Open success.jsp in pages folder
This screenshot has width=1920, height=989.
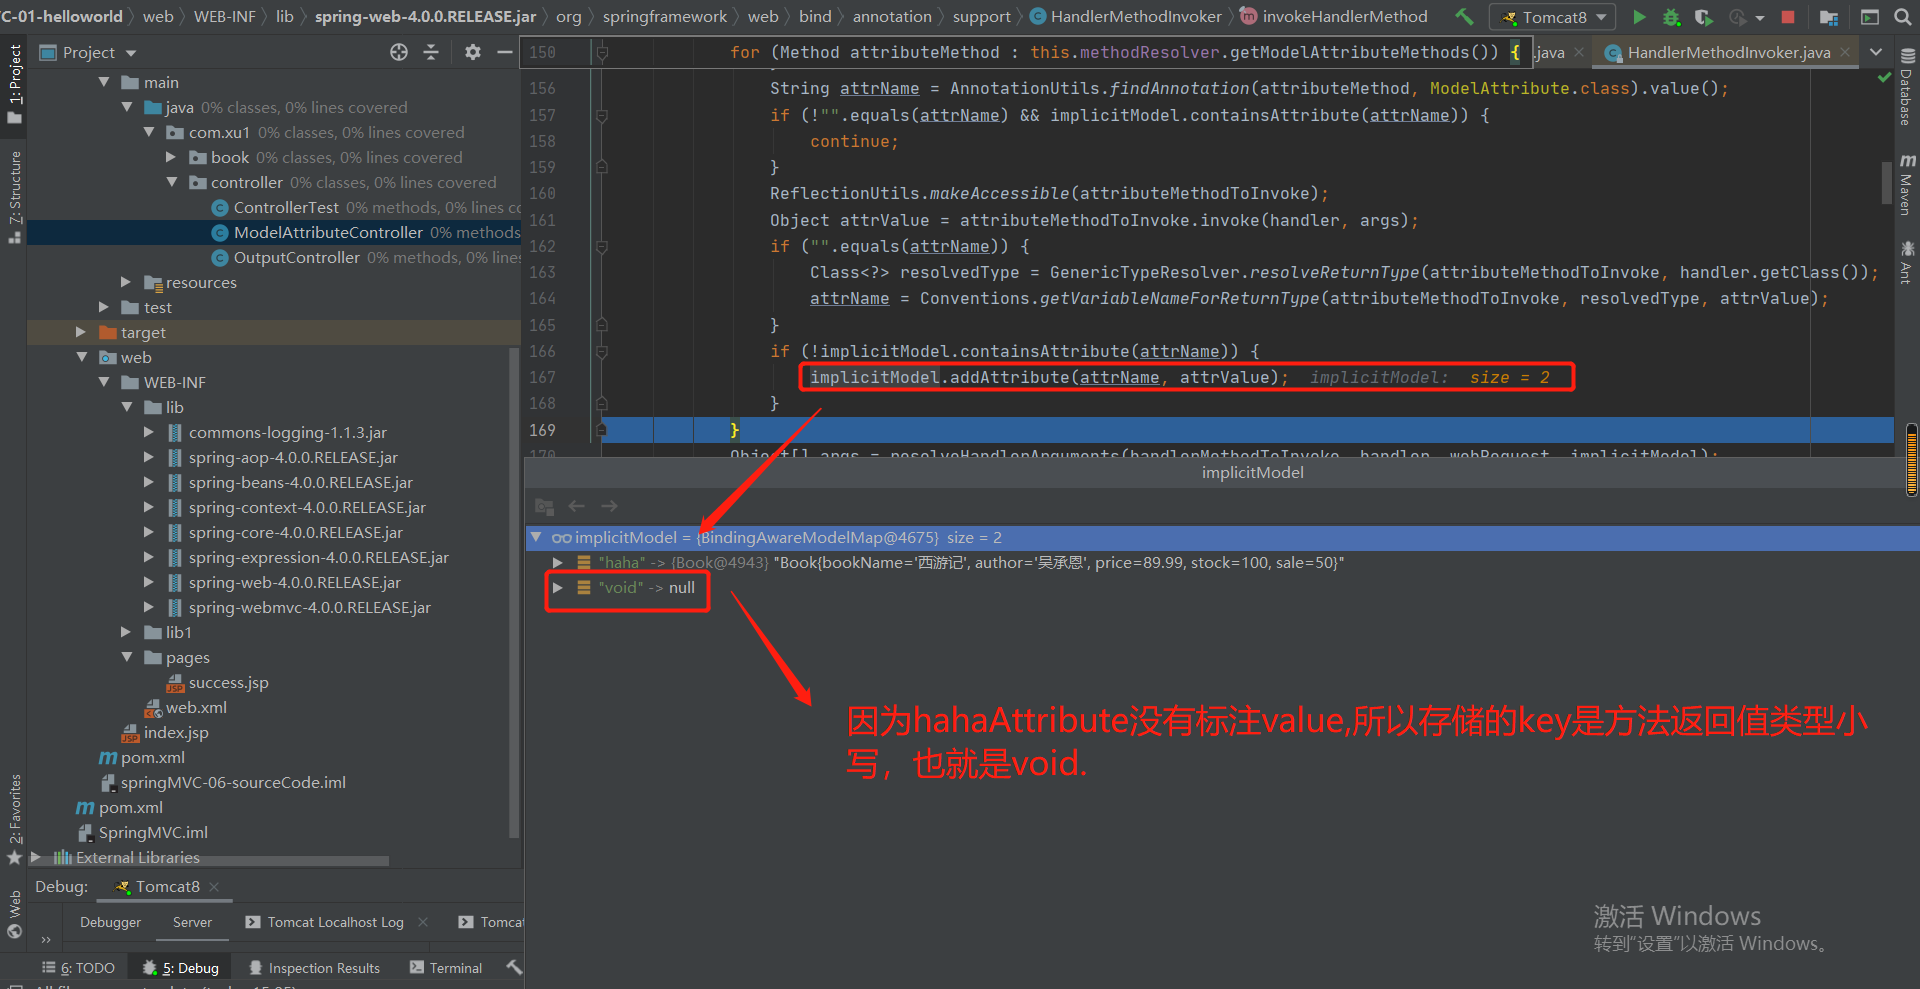tap(228, 682)
